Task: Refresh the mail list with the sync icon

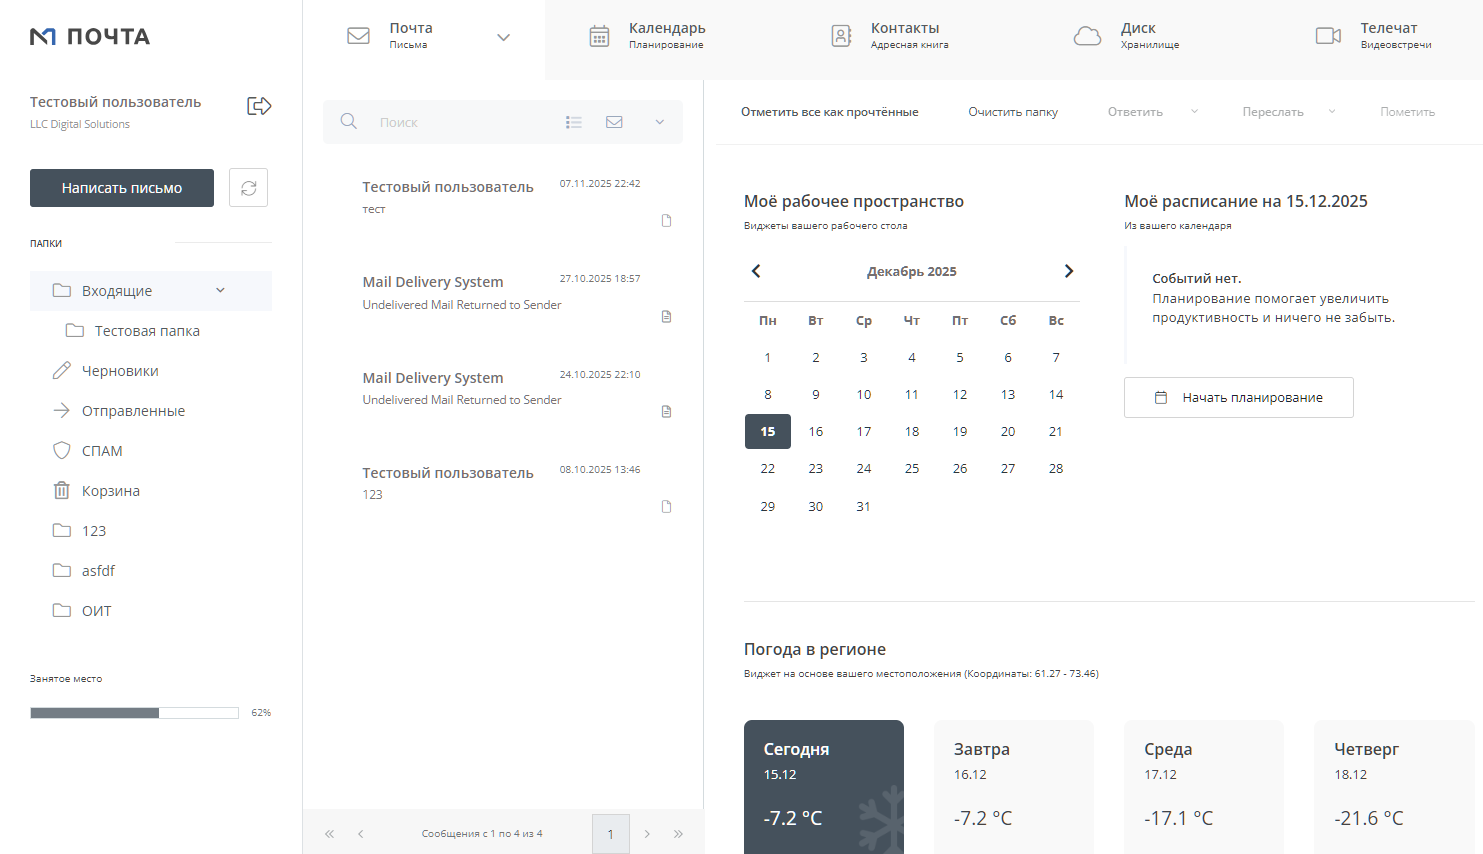Action: [248, 188]
